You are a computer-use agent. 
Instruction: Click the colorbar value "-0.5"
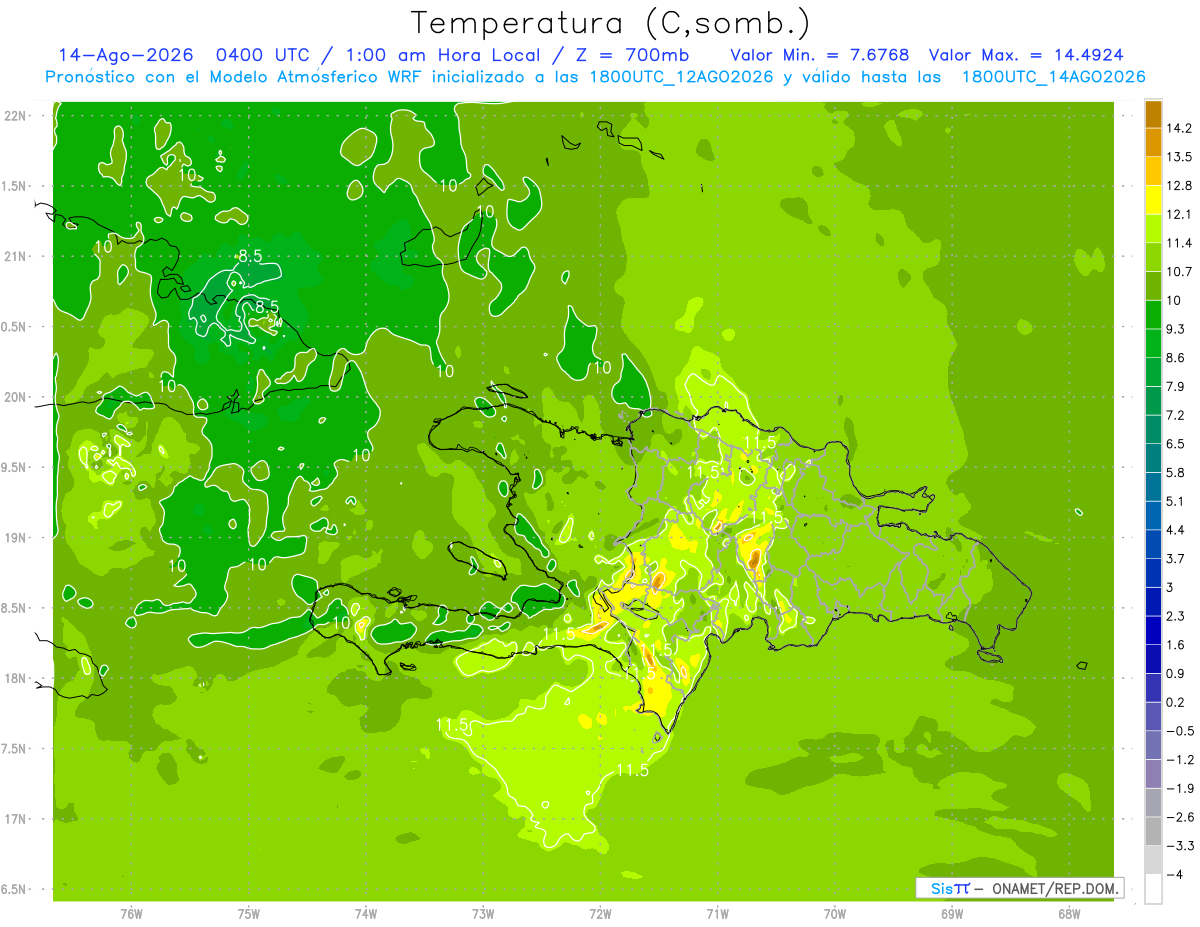pos(1180,731)
